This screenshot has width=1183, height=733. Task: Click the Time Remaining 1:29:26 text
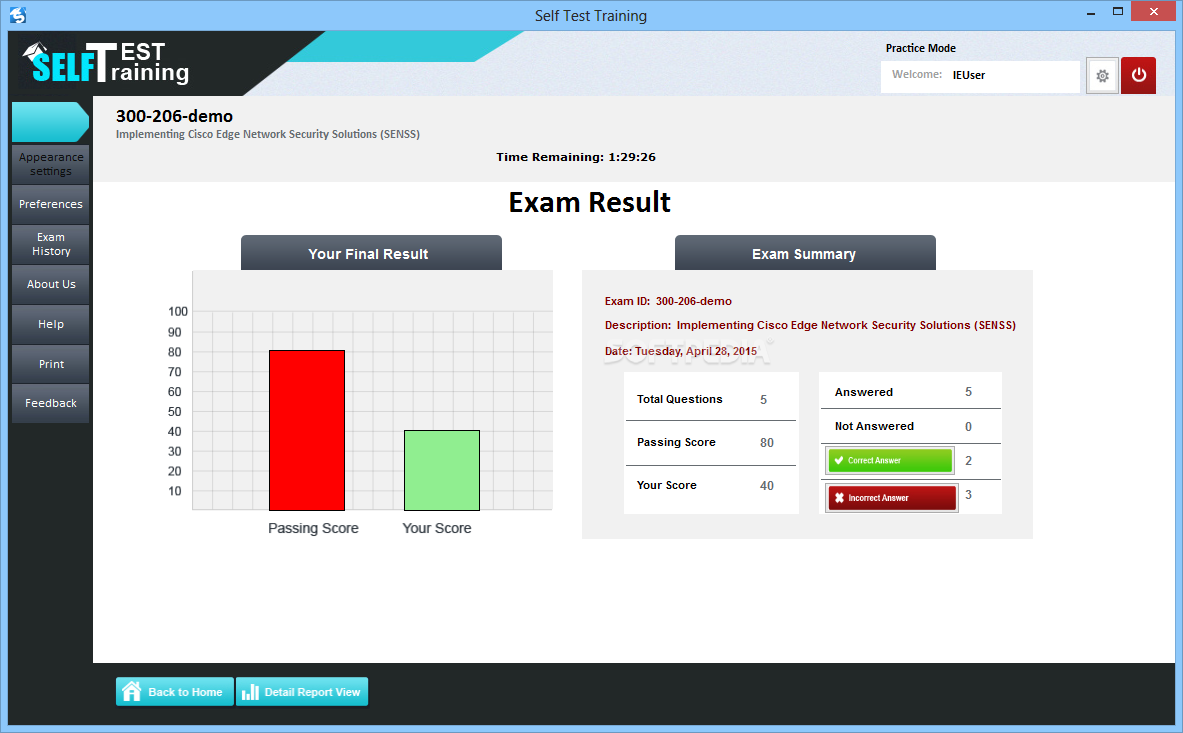pos(576,157)
